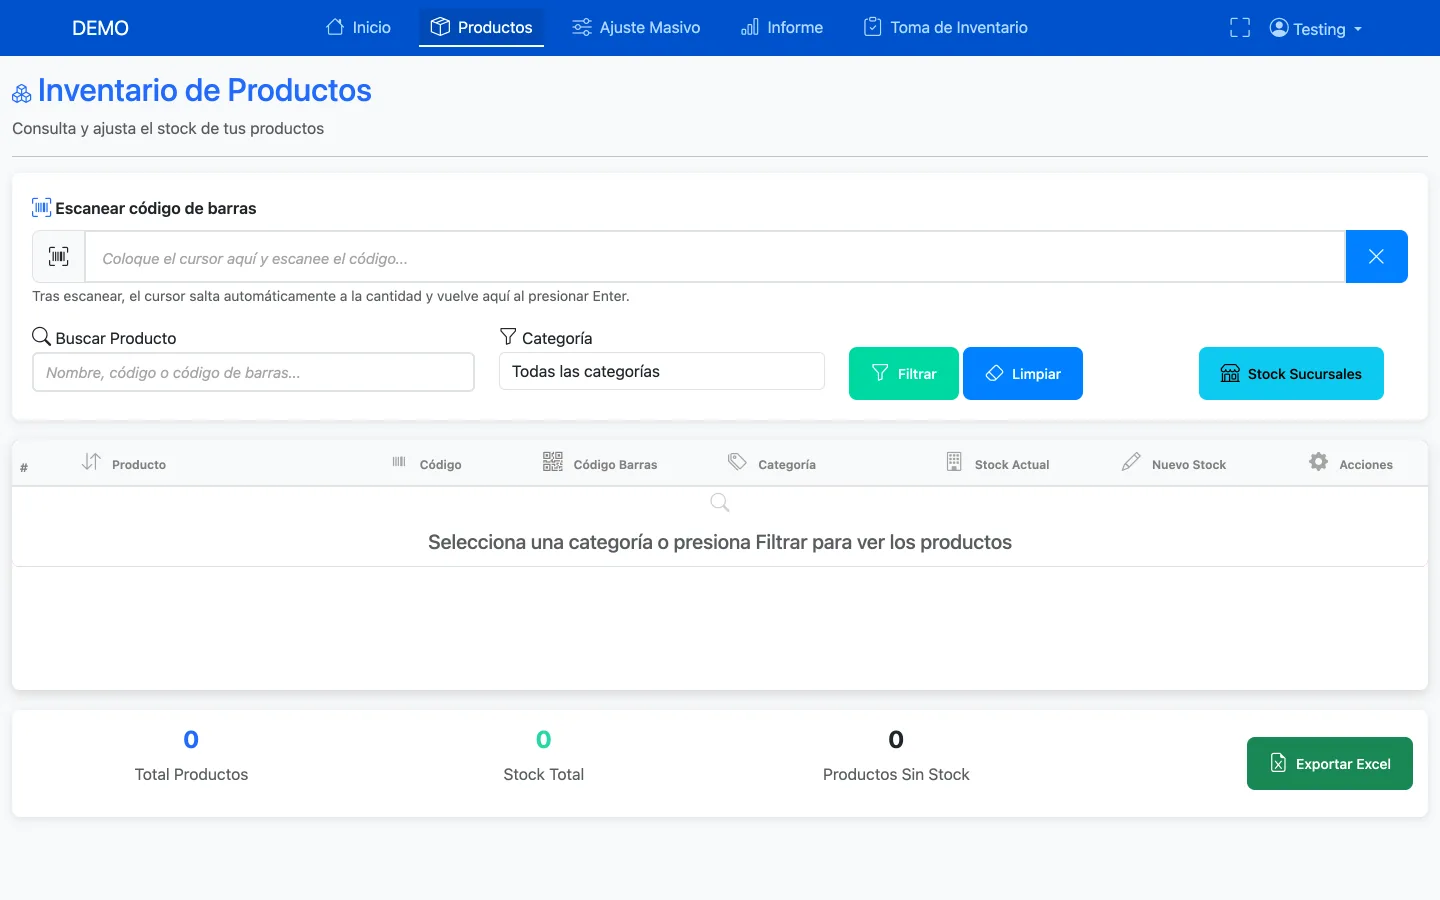
Task: Click the Producto column header text
Action: coord(139,465)
